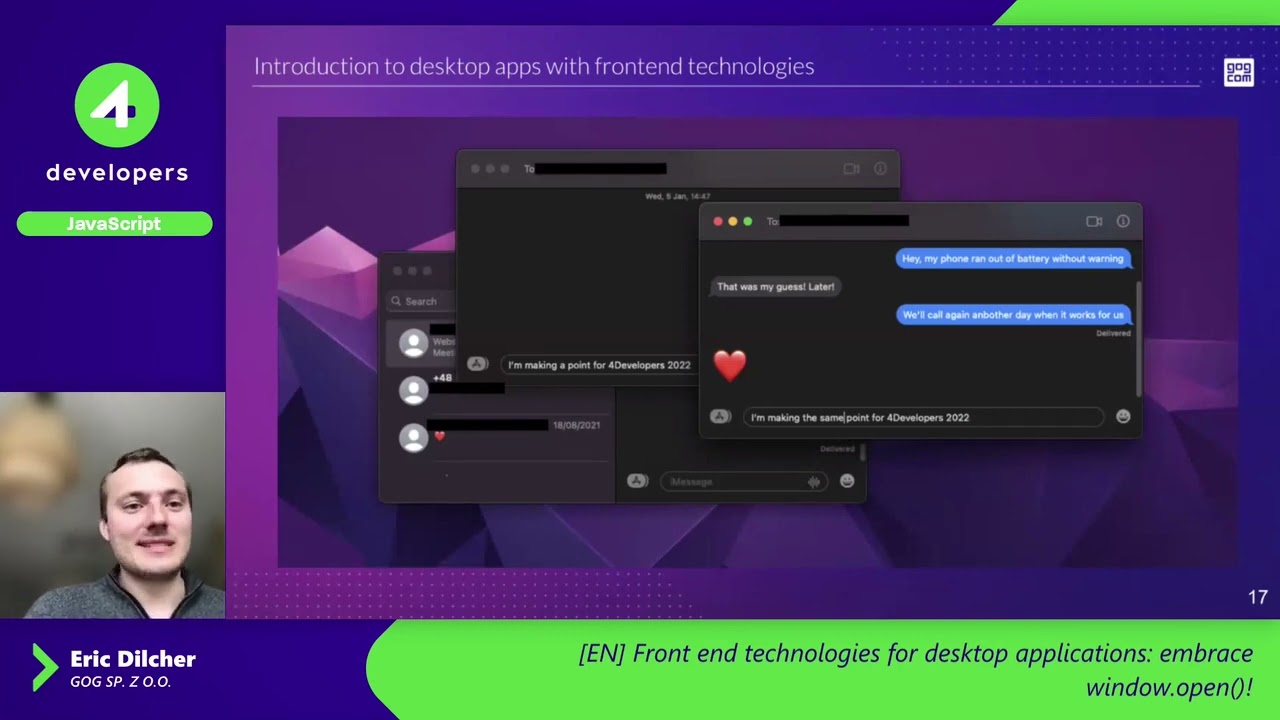The image size is (1280, 720).
Task: Click the video call icon in front Messages window
Action: point(1094,221)
